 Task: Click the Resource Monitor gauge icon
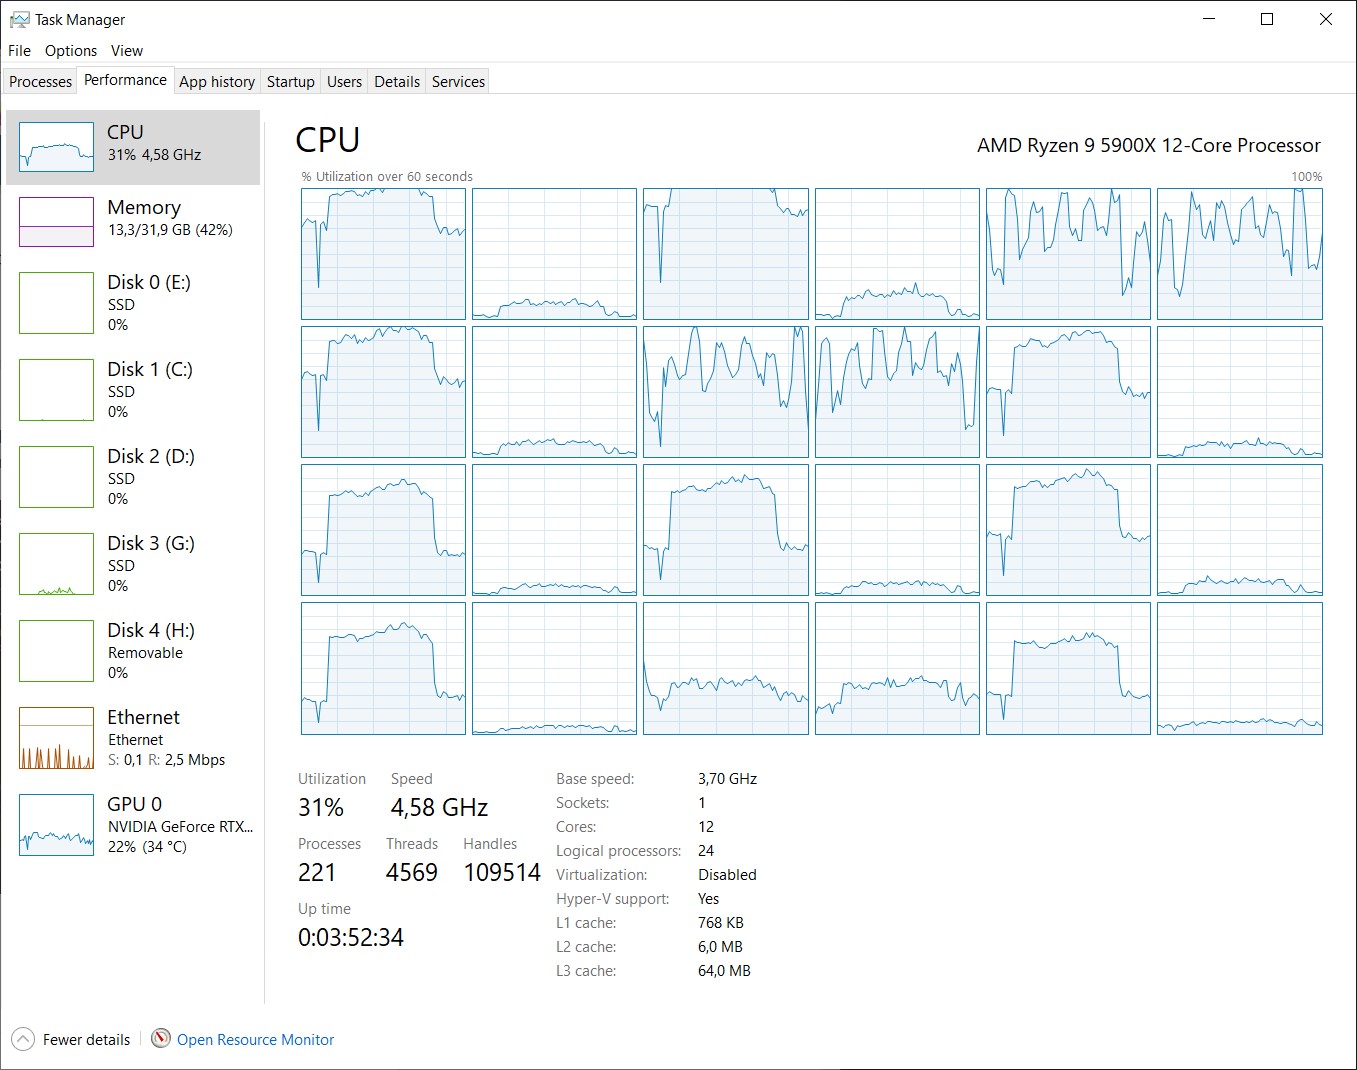coord(161,1039)
